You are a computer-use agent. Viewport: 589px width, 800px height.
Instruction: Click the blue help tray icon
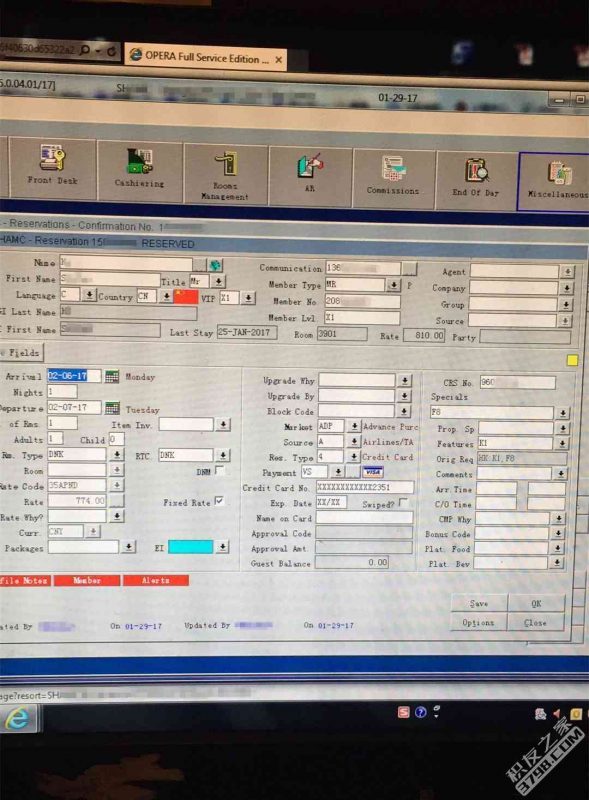pos(421,712)
